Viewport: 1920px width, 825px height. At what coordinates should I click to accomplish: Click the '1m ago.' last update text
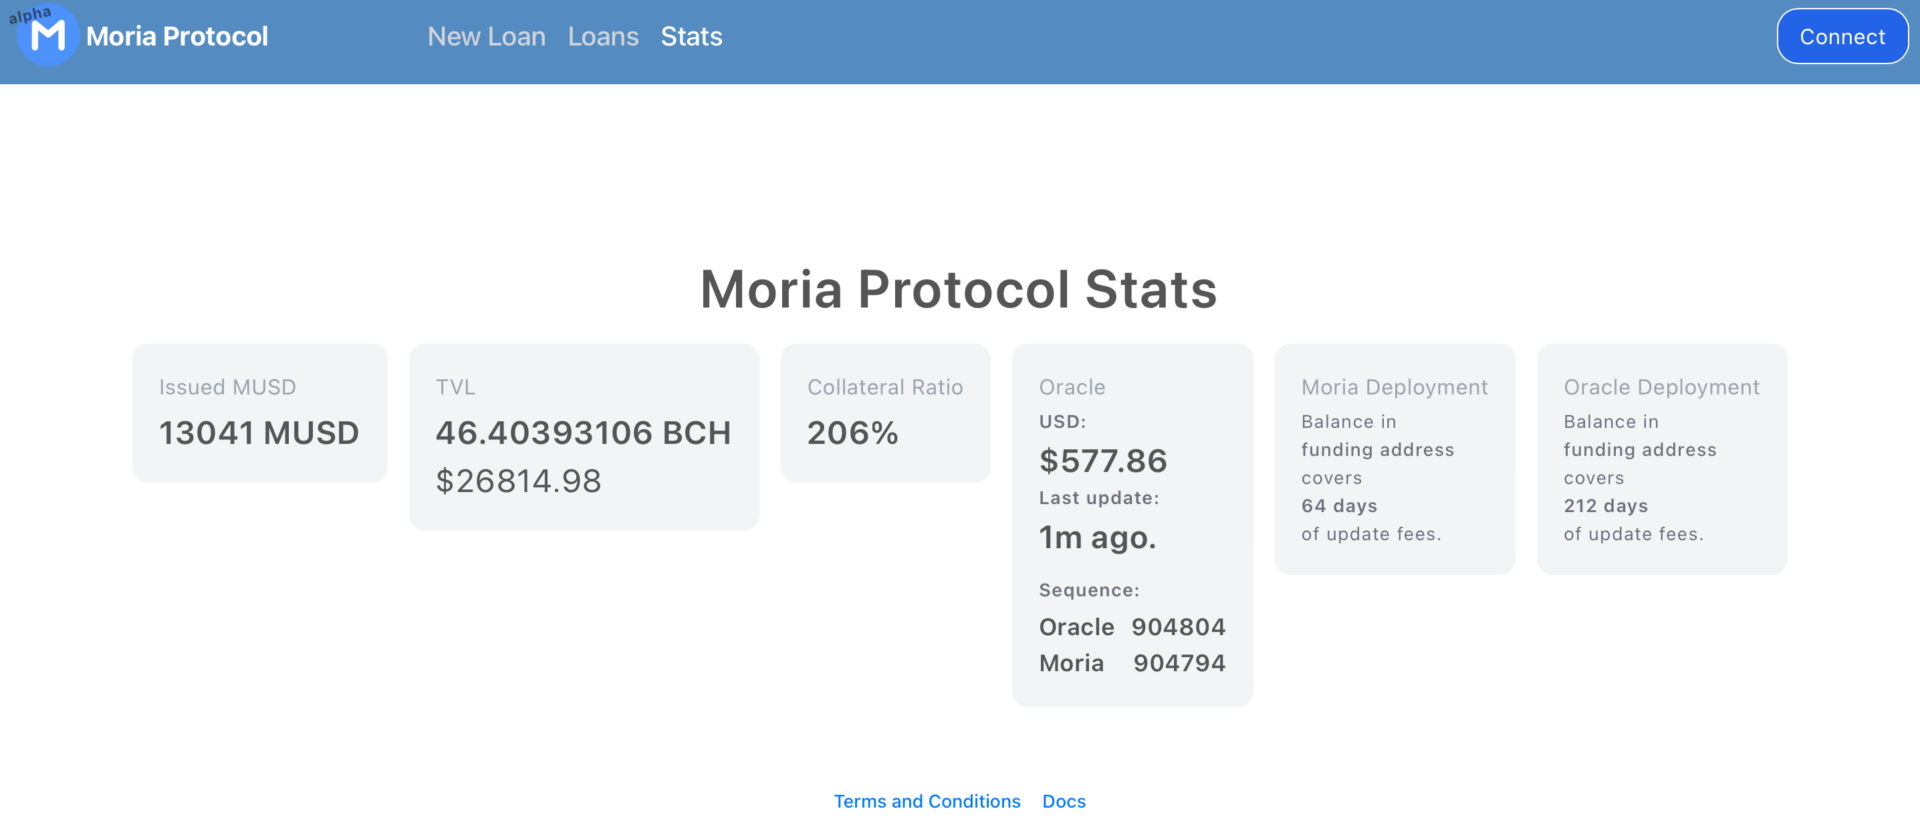[1097, 538]
